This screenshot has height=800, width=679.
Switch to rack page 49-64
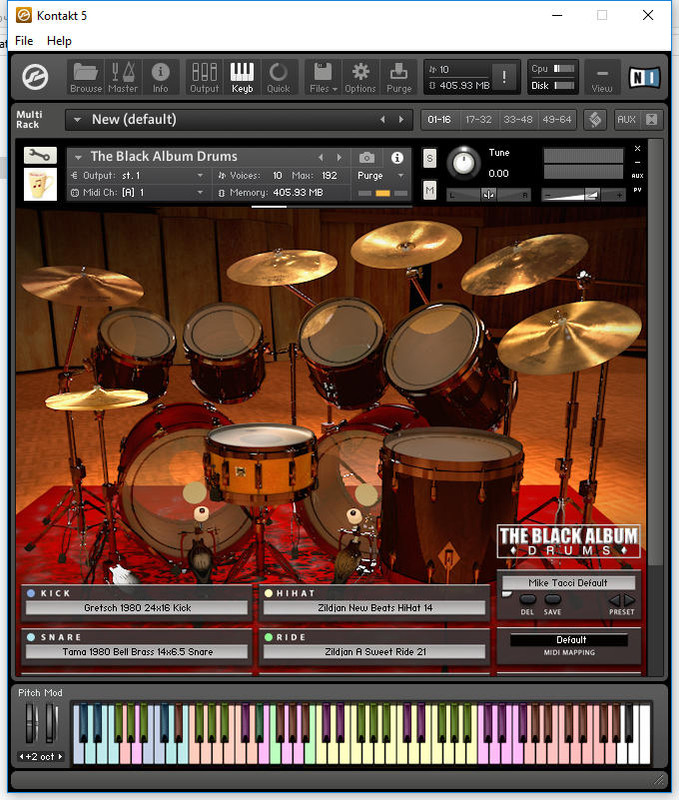click(x=557, y=120)
